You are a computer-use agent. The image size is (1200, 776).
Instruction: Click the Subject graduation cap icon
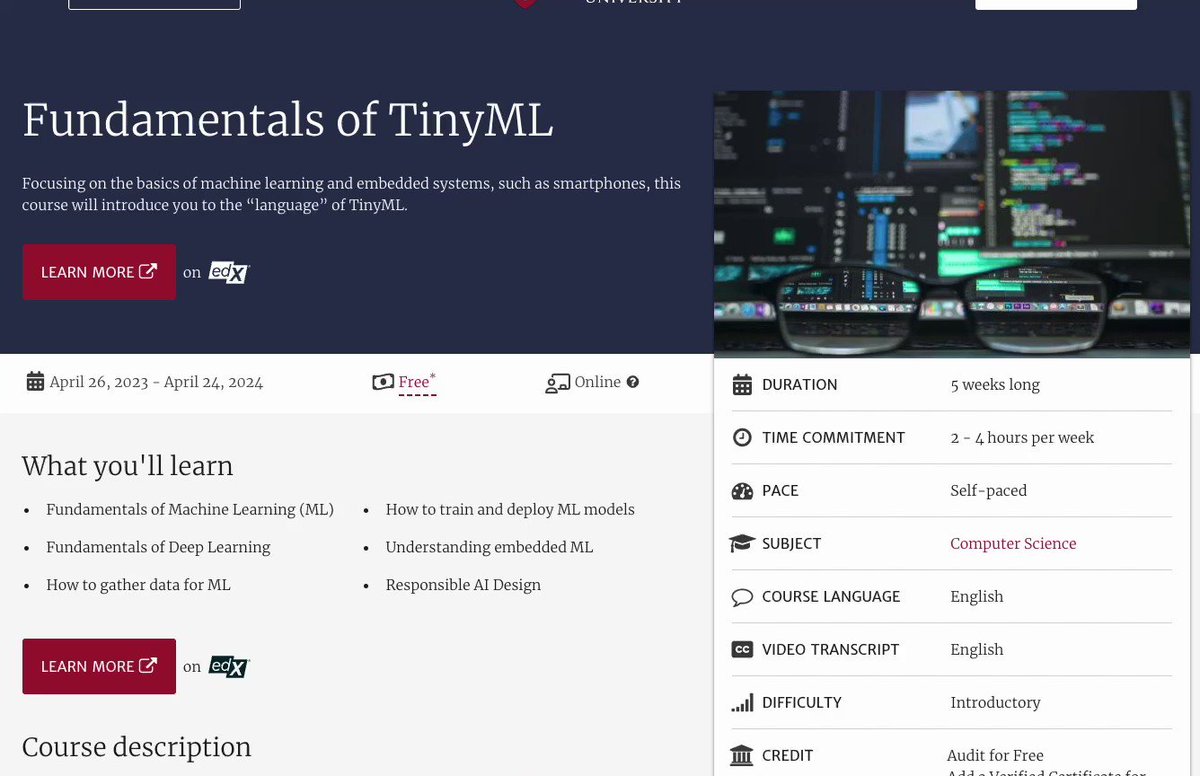pos(742,544)
